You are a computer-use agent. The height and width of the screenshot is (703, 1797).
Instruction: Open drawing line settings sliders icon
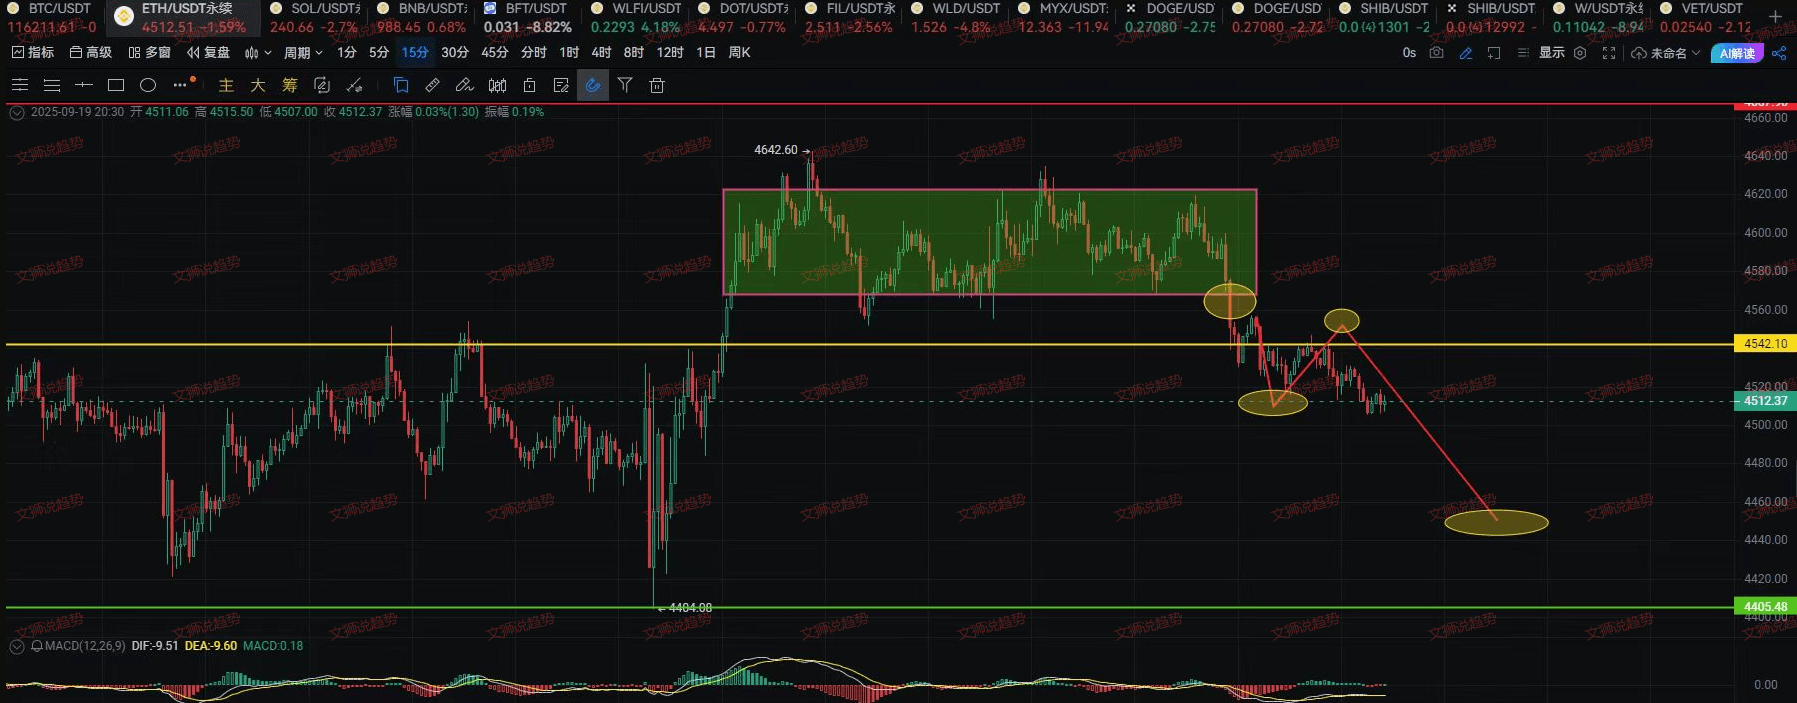tap(20, 85)
